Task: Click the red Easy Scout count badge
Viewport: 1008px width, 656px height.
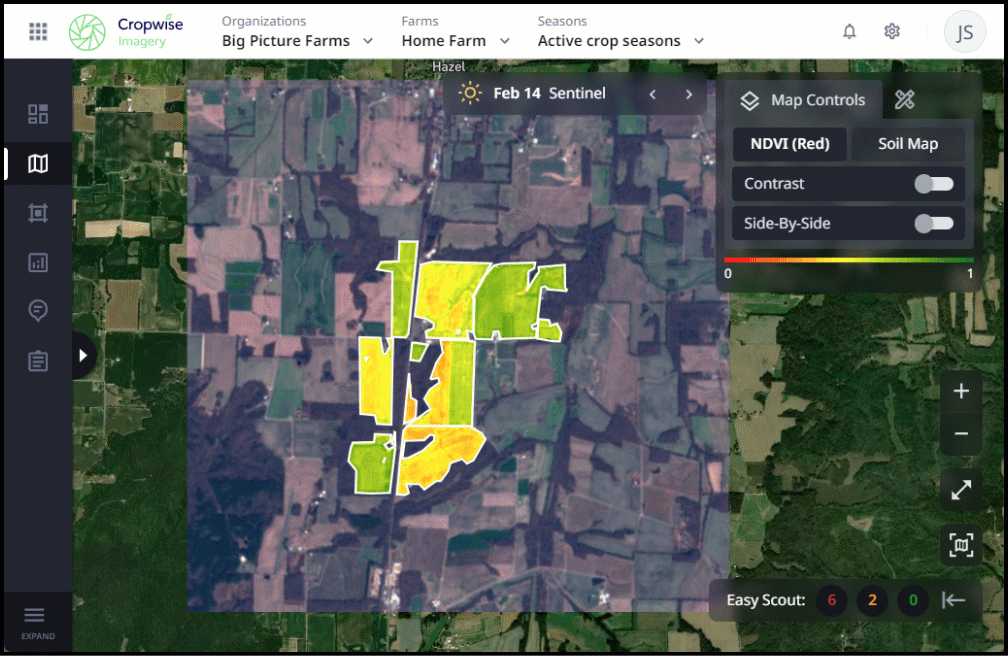Action: click(x=831, y=600)
